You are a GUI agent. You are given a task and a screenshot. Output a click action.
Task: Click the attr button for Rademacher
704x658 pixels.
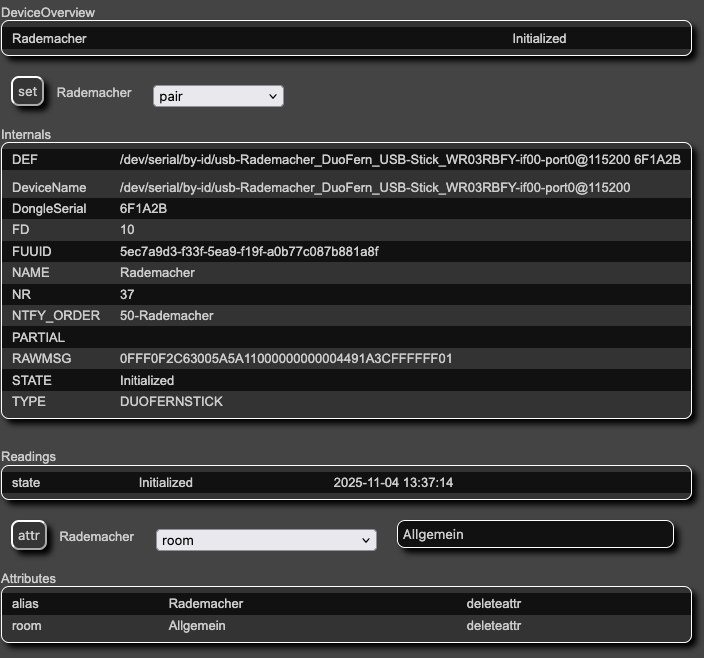coord(29,535)
